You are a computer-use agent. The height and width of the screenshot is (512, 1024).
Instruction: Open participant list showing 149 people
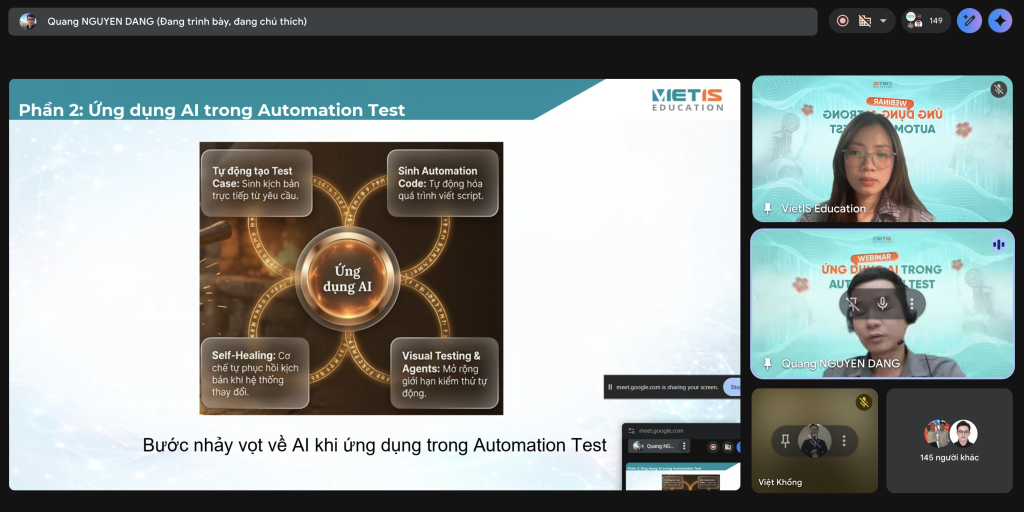click(x=925, y=21)
